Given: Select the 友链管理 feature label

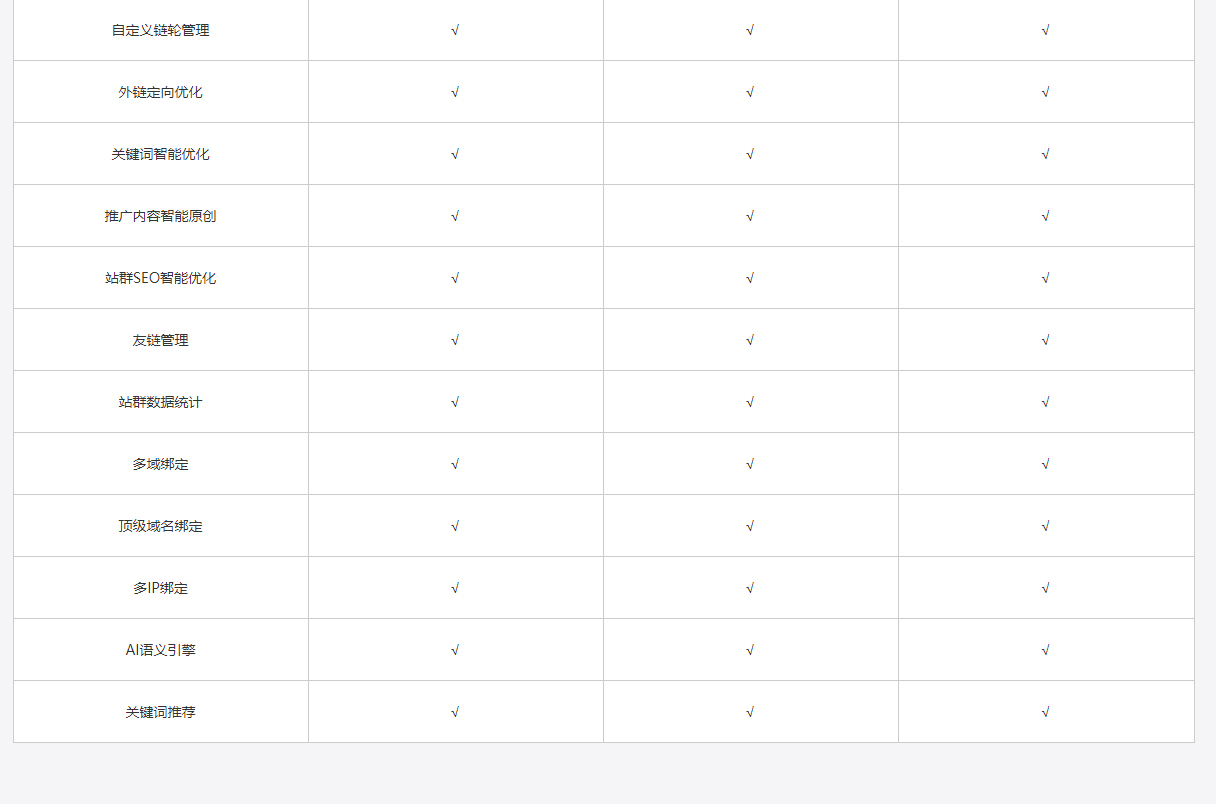Looking at the screenshot, I should point(160,340).
